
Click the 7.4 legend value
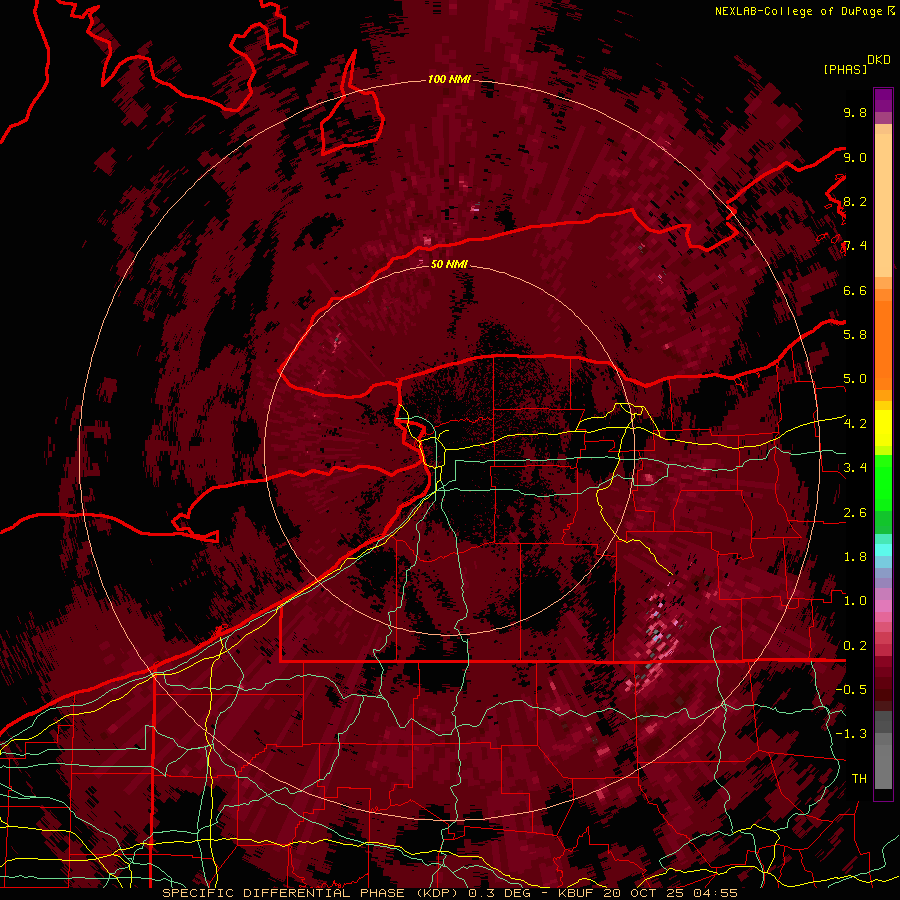(x=855, y=246)
